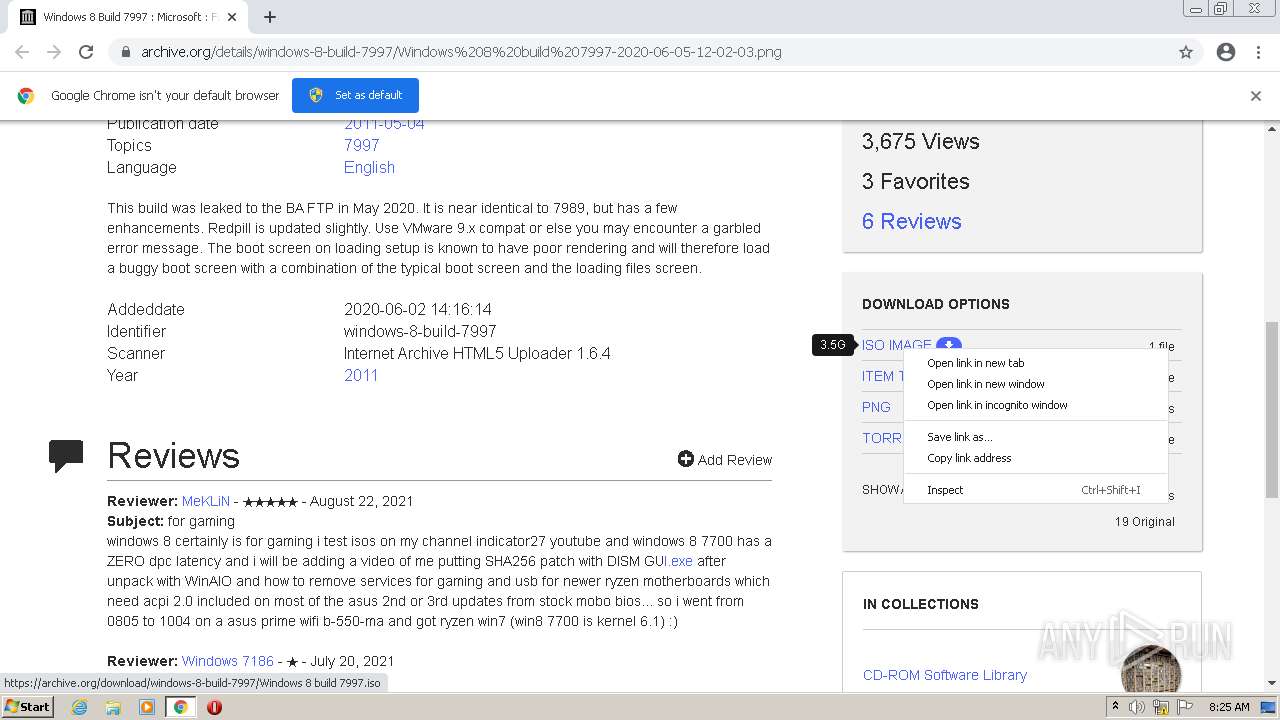1280x720 pixels.
Task: Open reviewer Windows 7186 profile link
Action: tap(228, 661)
